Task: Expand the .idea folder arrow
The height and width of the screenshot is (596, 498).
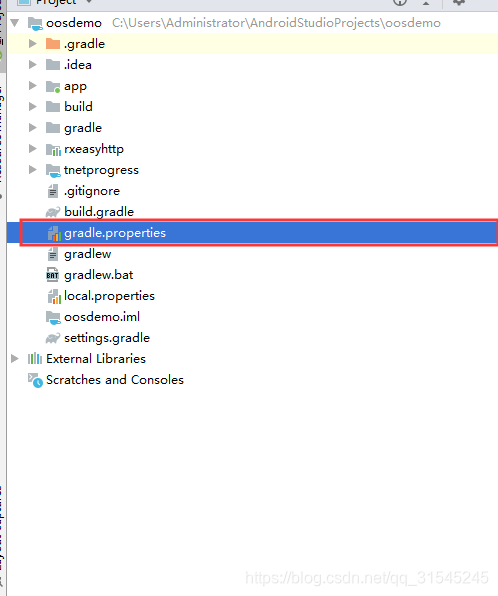Action: click(x=33, y=65)
